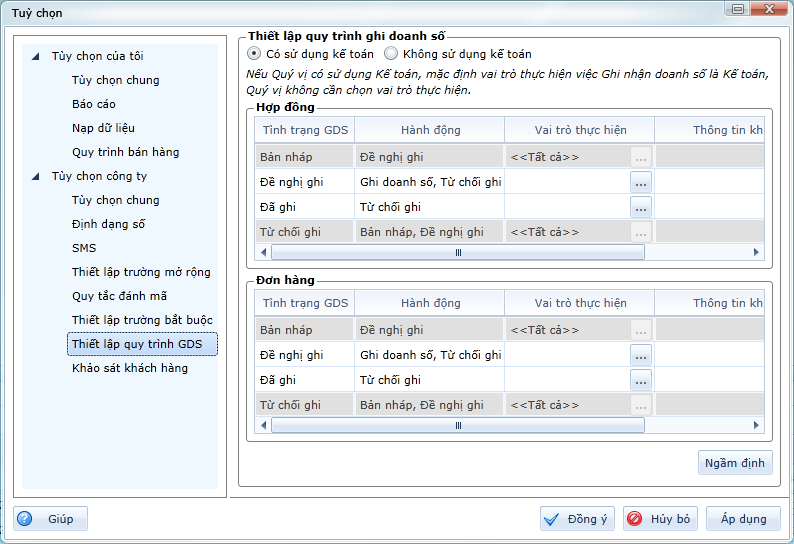Click the blue help question mark icon
This screenshot has height=544, width=794.
[25, 519]
